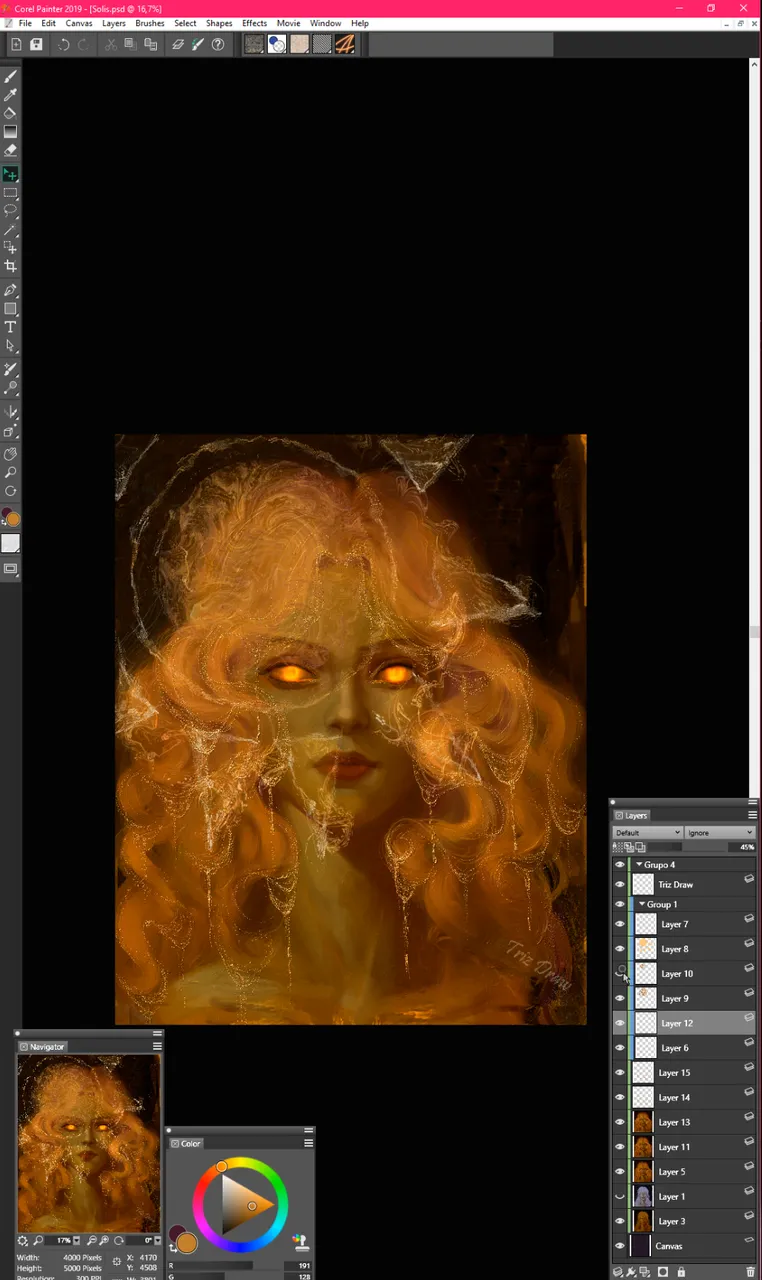Toggle visibility of Triz Draw layer
Screen dimensions: 762x1280
pyautogui.click(x=619, y=885)
